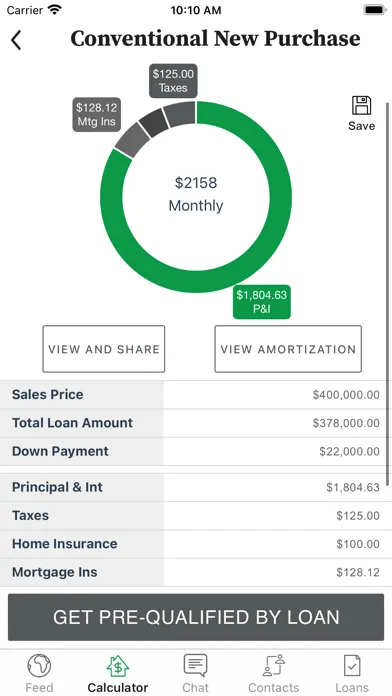Tap the $125.00 Taxes chart label
Screen dimensions: 392x696
[x=173, y=81]
